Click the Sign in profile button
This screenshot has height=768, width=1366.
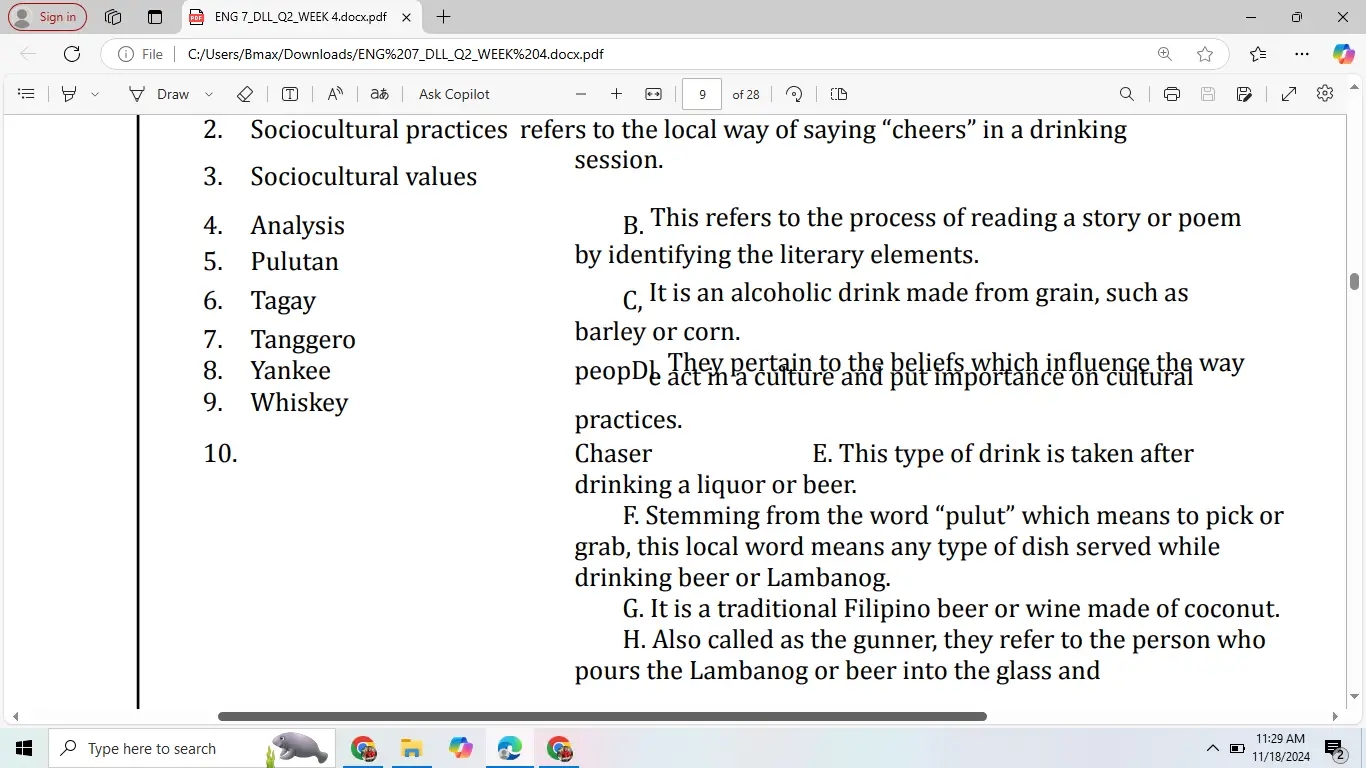47,17
